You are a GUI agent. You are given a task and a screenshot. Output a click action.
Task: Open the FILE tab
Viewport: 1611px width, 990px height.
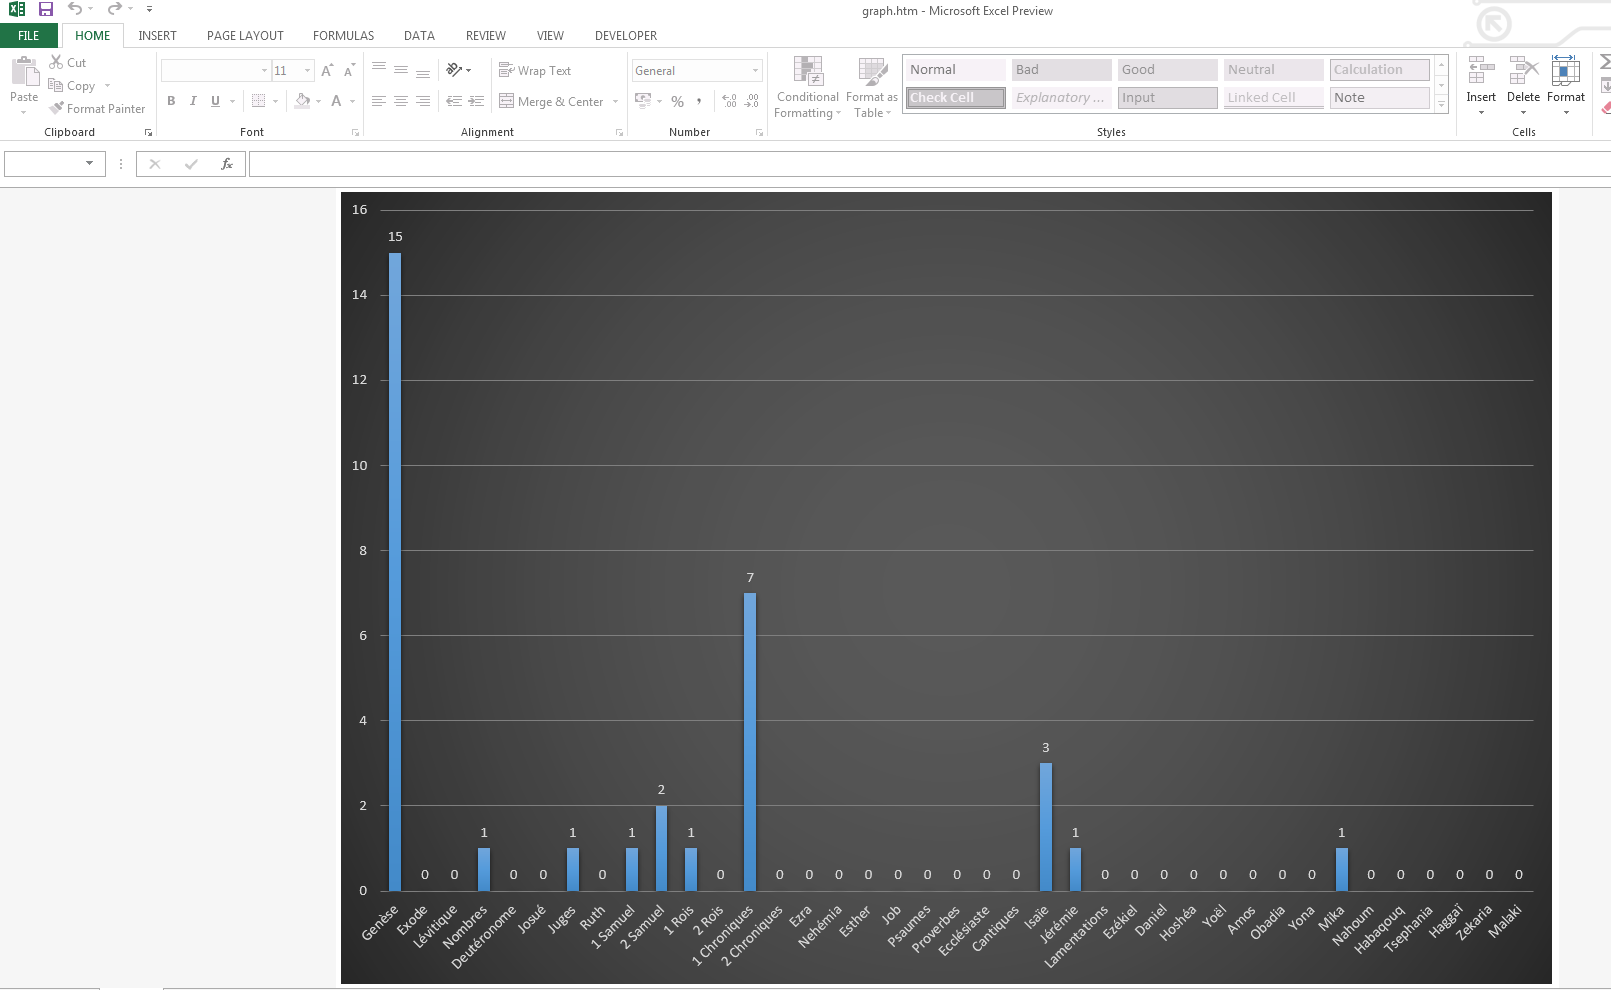29,35
